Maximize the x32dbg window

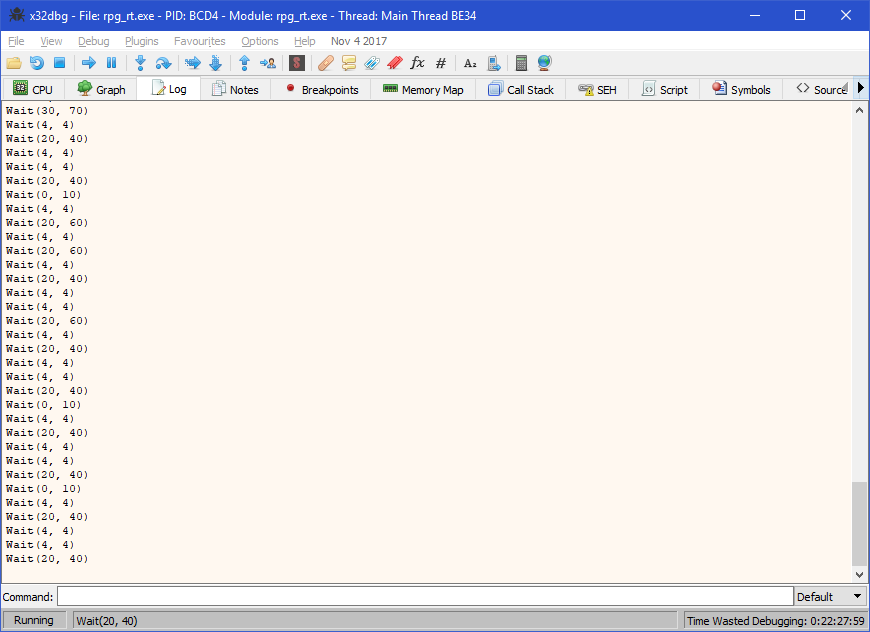coord(800,16)
